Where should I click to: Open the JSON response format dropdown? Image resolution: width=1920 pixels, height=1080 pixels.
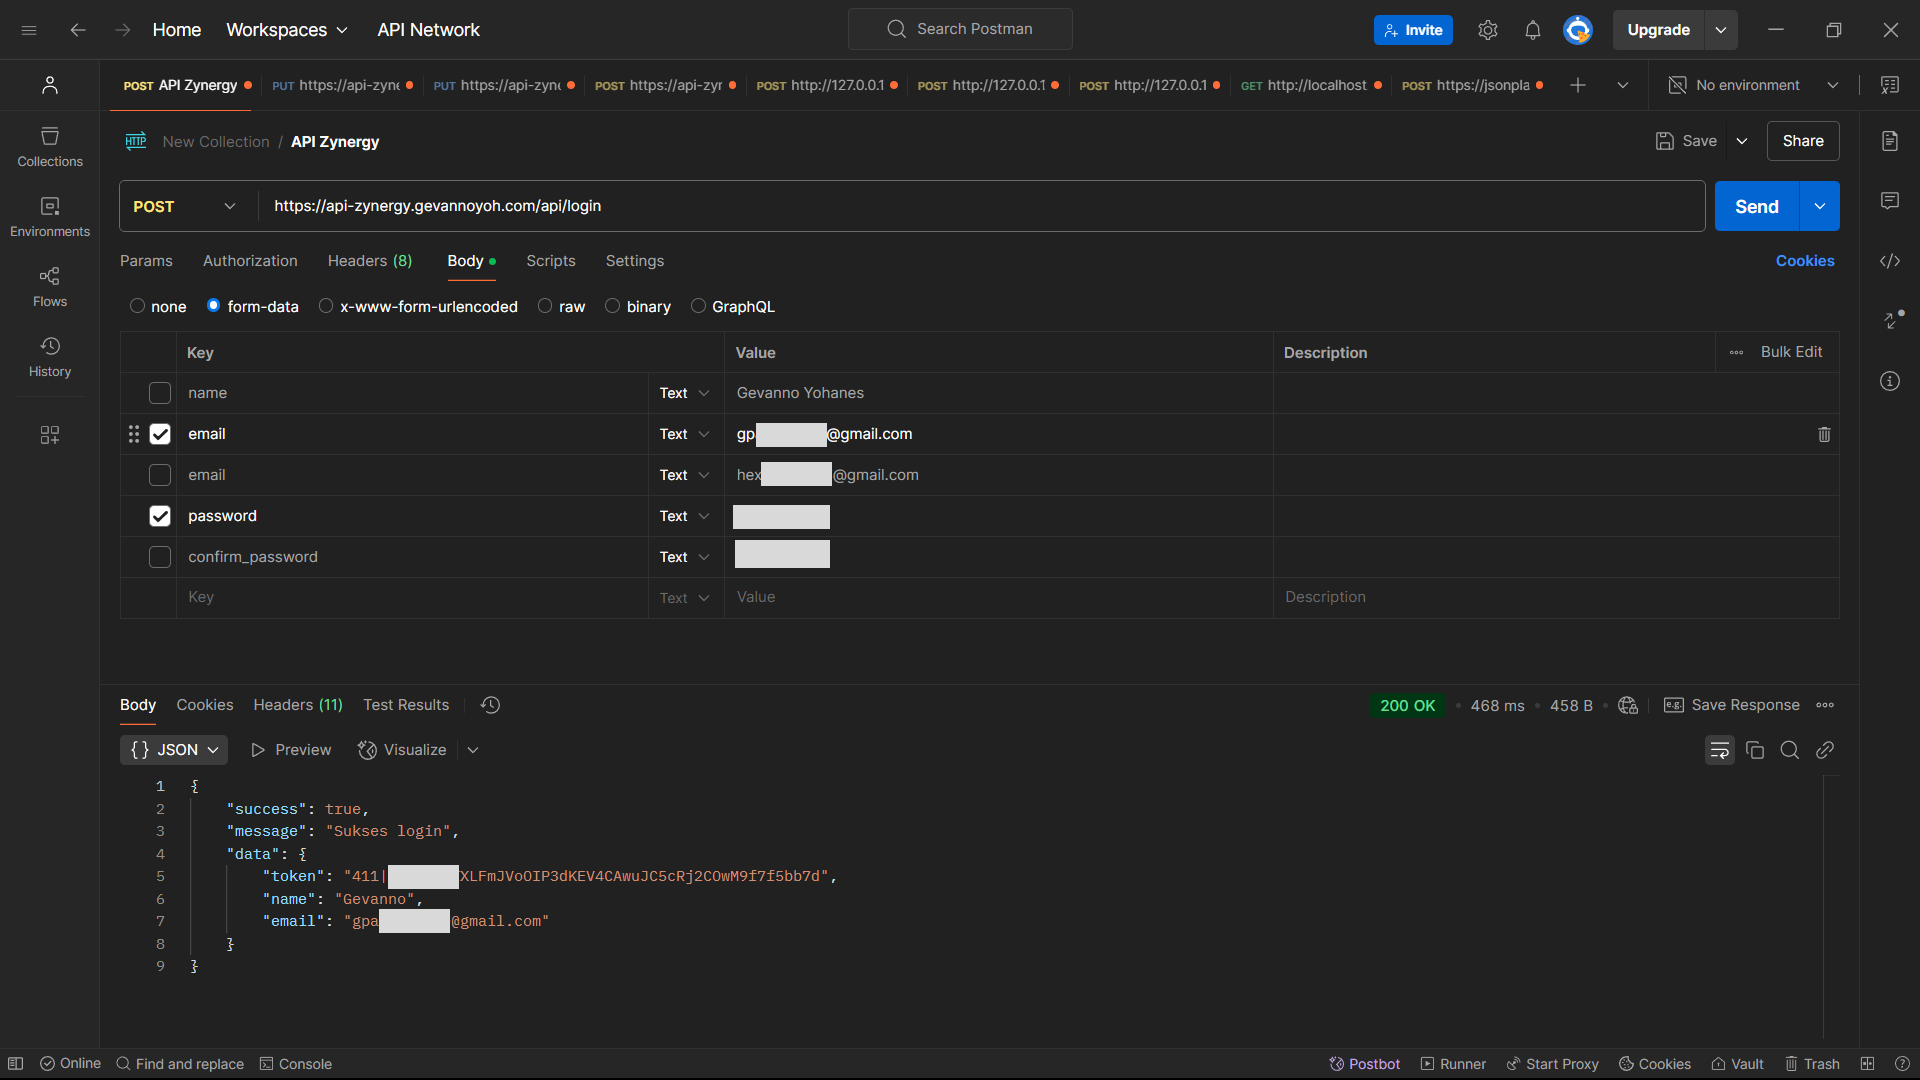click(x=174, y=750)
